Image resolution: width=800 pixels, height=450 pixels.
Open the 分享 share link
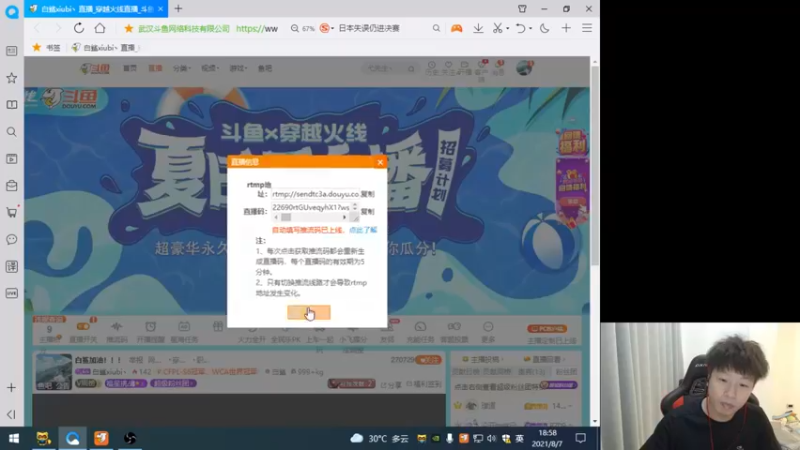391,385
